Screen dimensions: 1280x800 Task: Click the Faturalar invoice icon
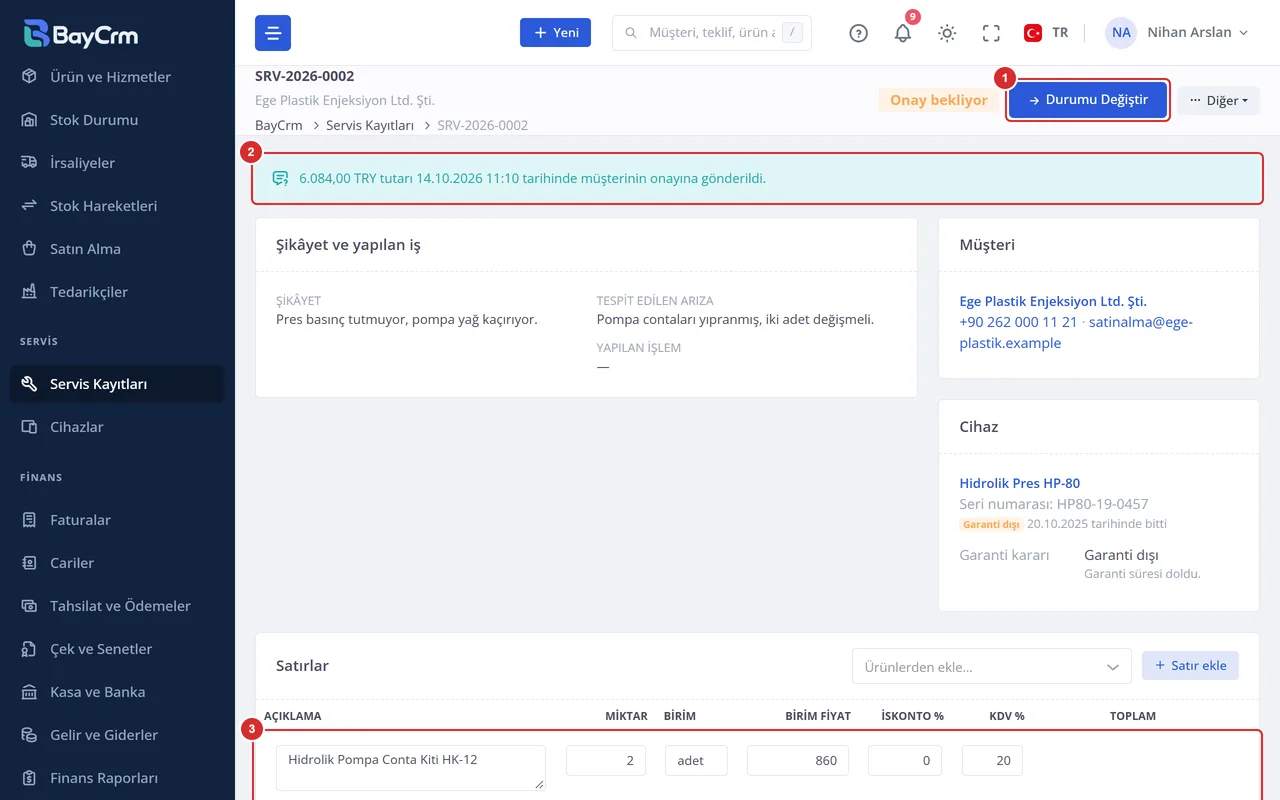(30, 520)
